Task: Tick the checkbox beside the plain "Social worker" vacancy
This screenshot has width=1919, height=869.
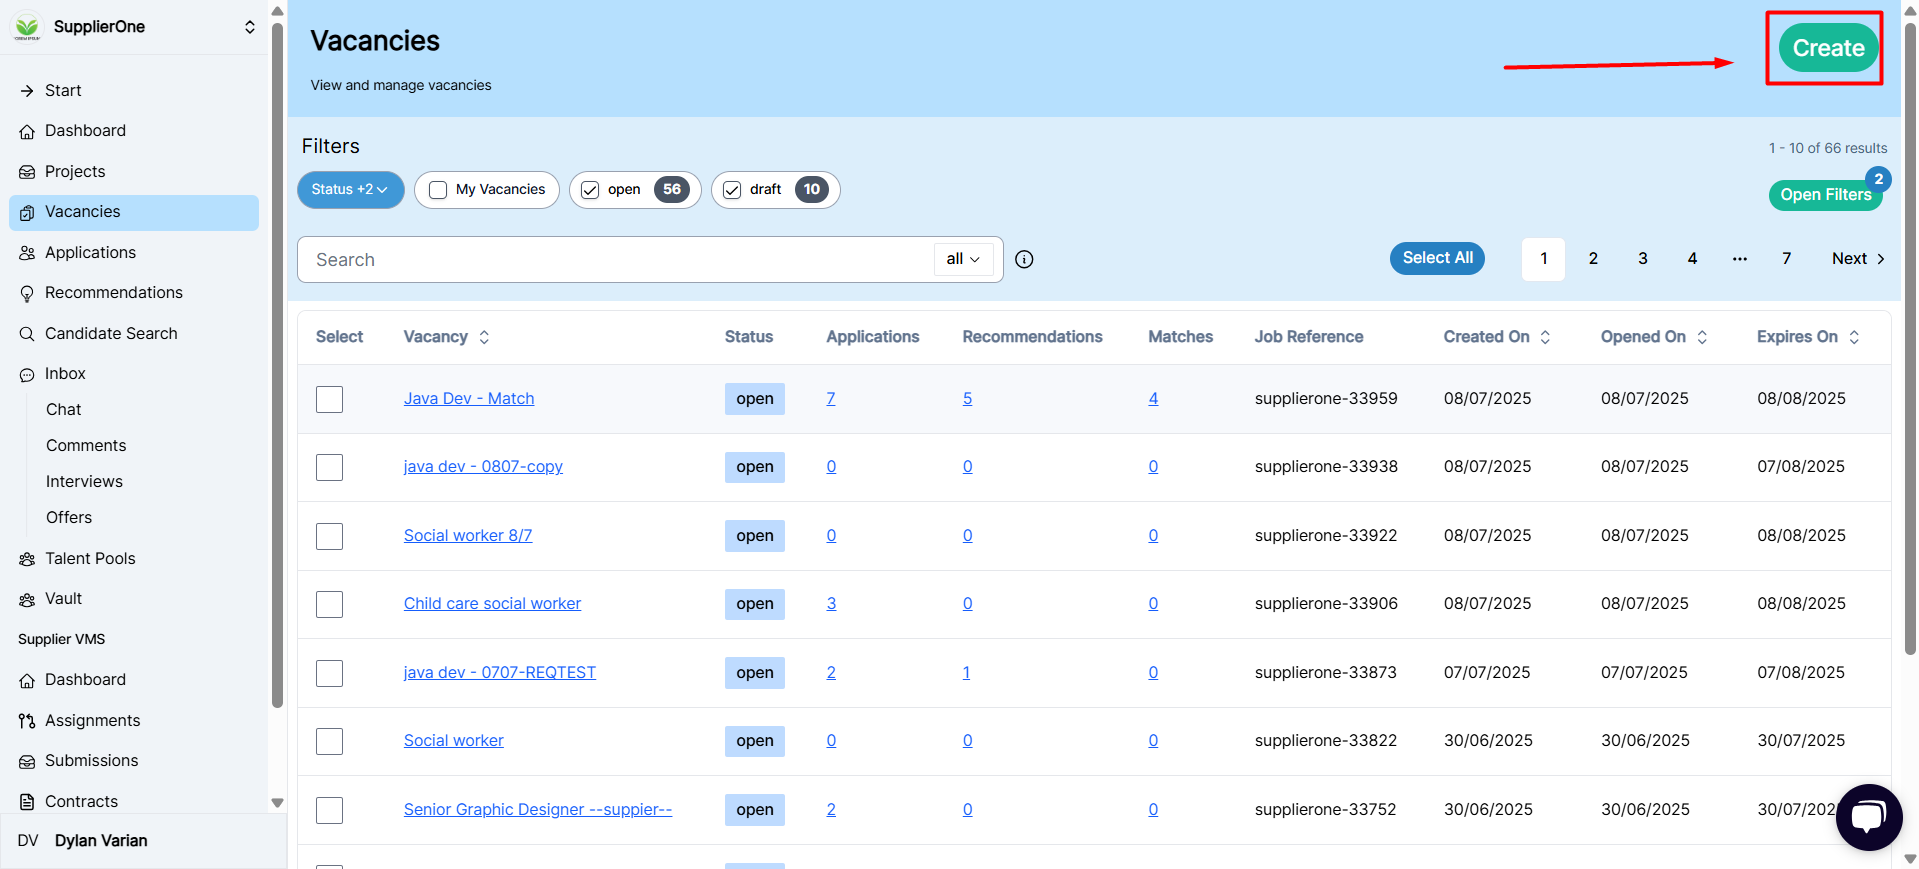Action: [329, 741]
